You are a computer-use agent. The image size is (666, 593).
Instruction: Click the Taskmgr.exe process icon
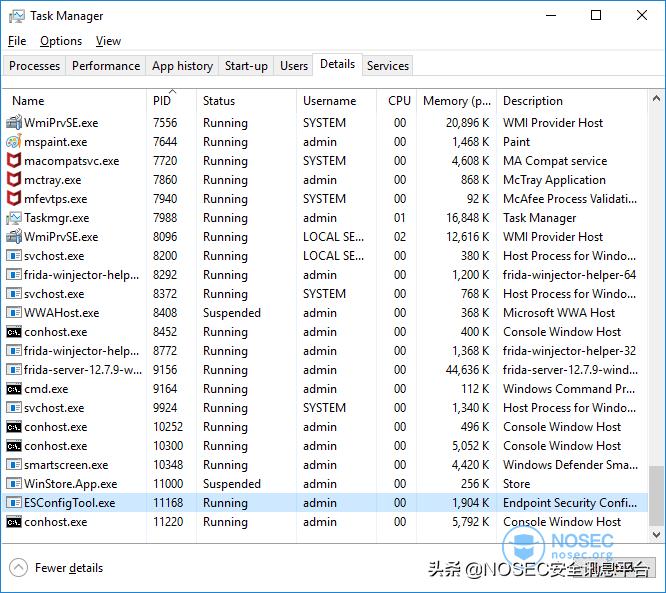coord(14,218)
